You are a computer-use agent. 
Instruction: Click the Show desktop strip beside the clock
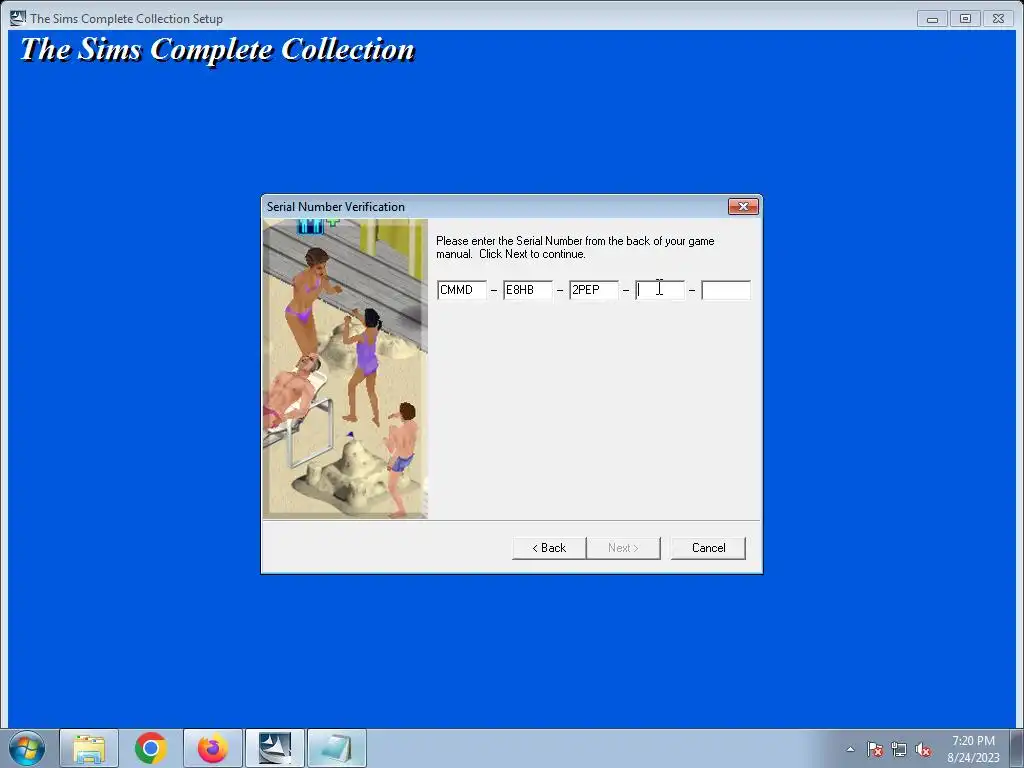[x=1018, y=748]
